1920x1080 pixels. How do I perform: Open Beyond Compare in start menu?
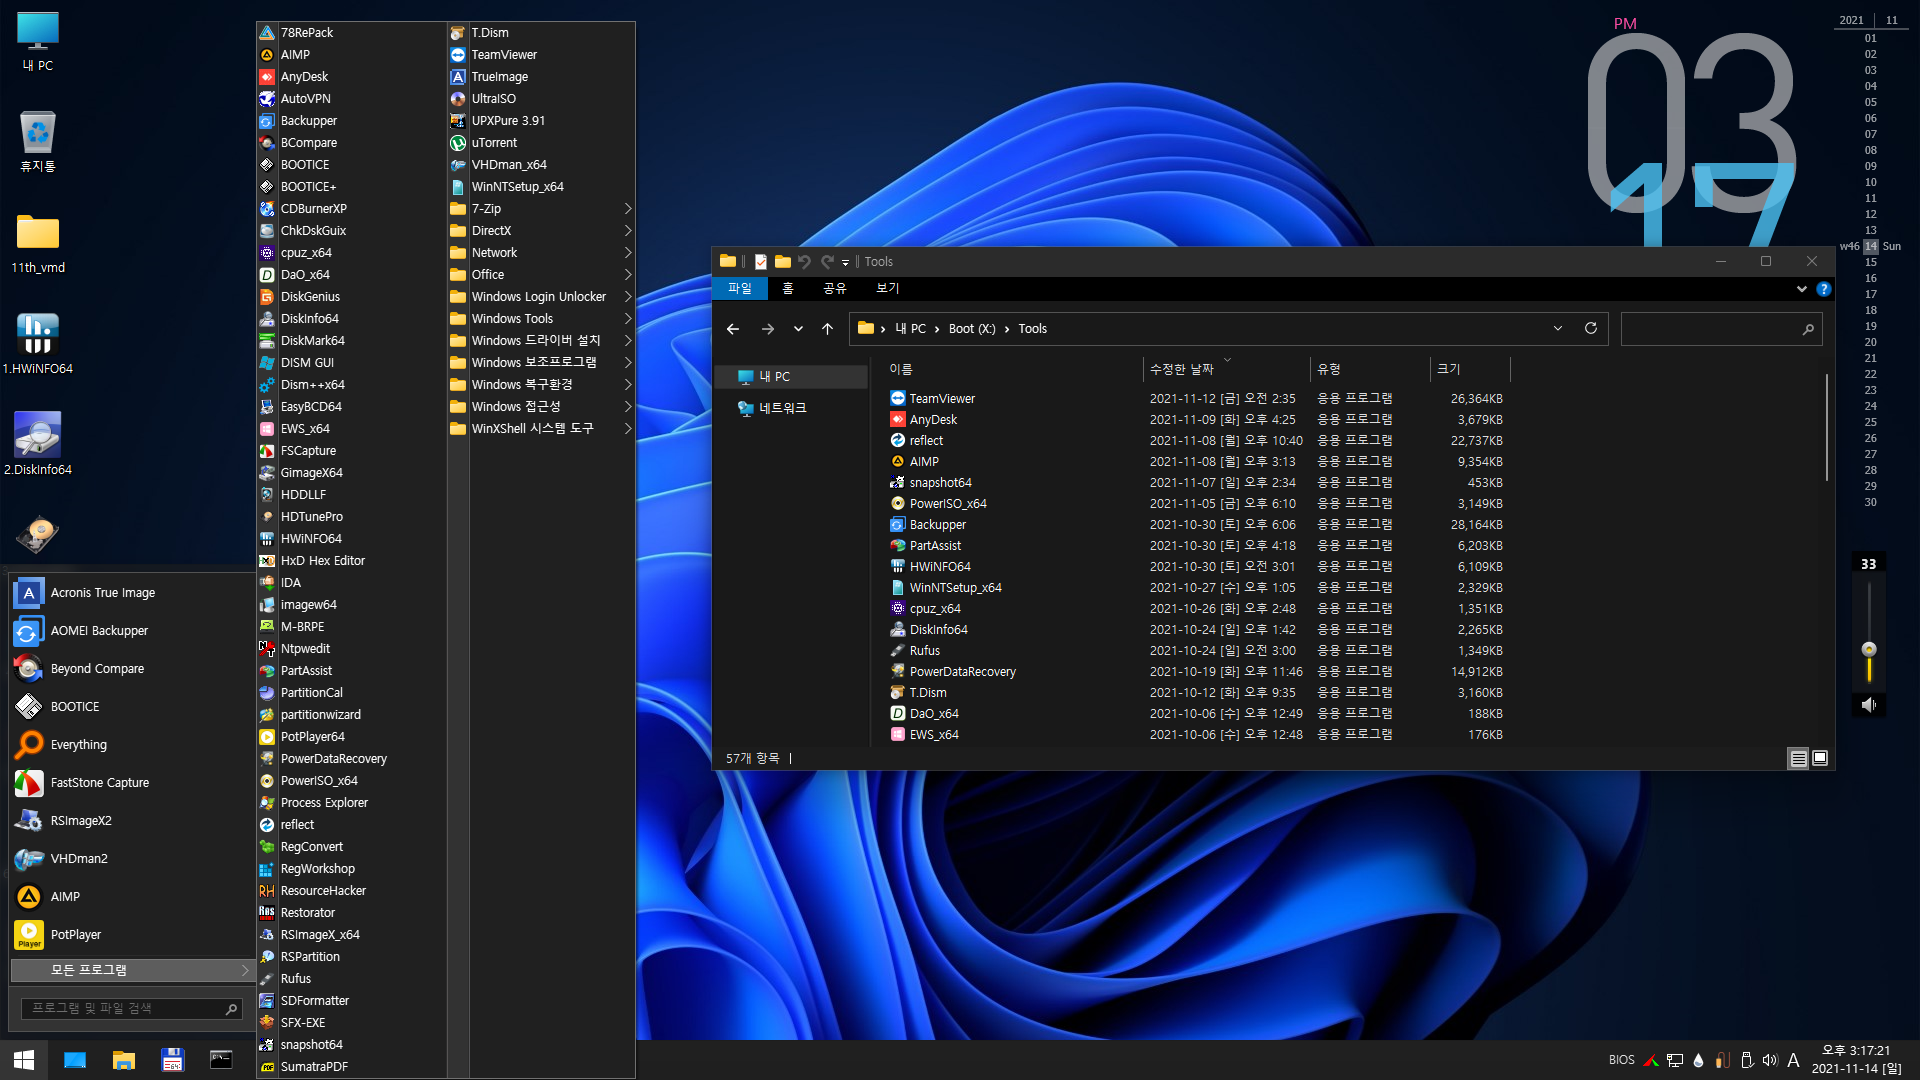(97, 669)
